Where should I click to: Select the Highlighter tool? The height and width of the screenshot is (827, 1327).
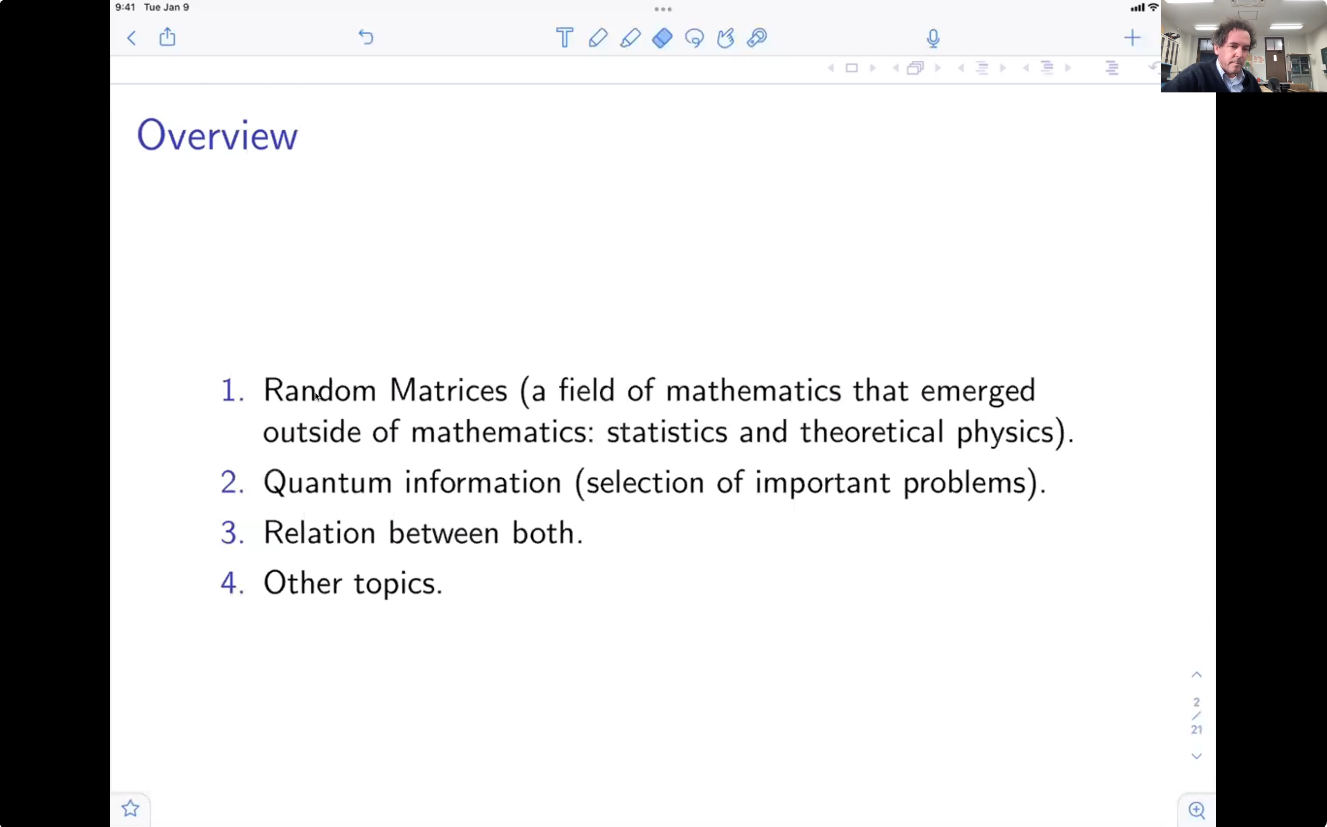tap(630, 38)
